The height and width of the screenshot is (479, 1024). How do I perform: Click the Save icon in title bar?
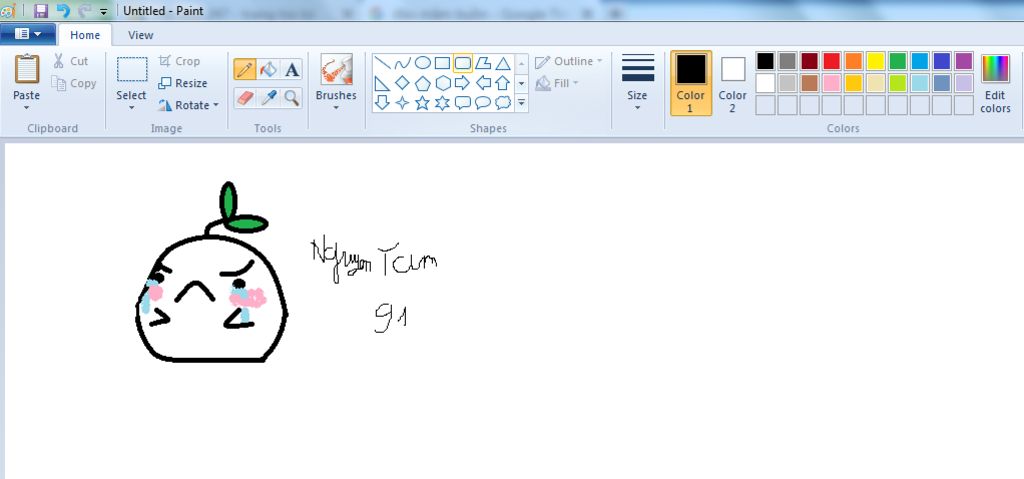(x=40, y=10)
